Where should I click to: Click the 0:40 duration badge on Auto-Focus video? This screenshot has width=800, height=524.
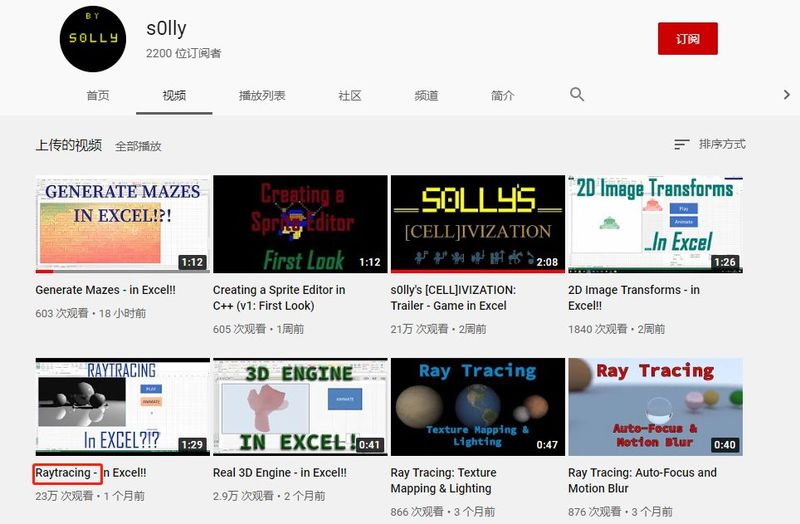tap(725, 445)
